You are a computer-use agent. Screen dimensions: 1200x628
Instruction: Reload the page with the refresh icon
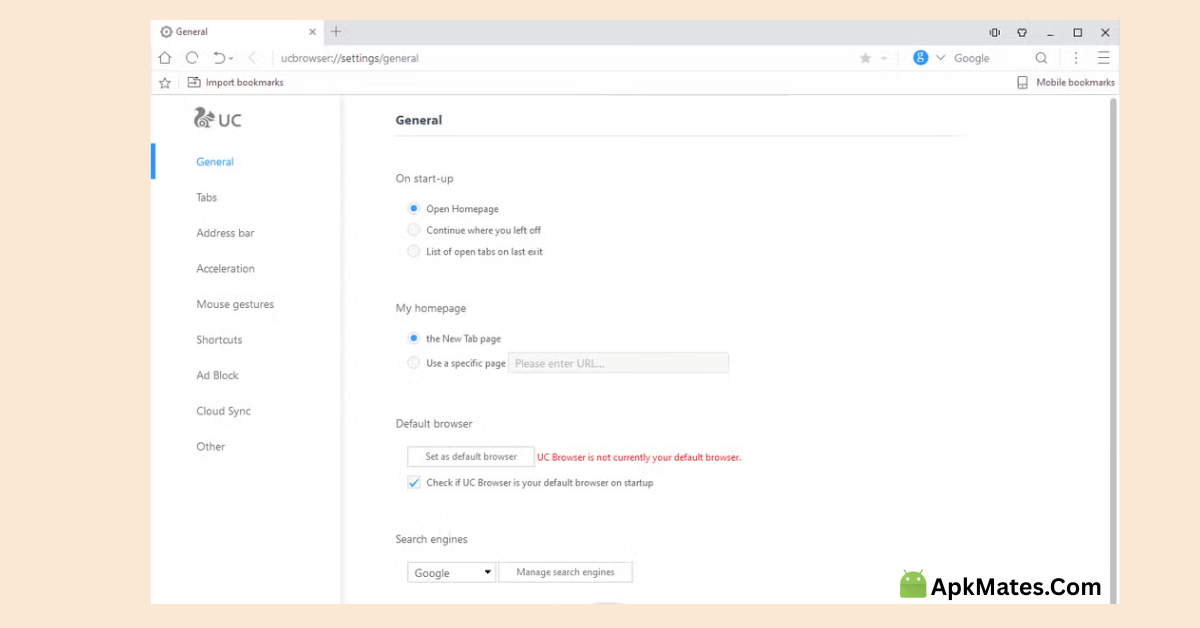click(192, 58)
